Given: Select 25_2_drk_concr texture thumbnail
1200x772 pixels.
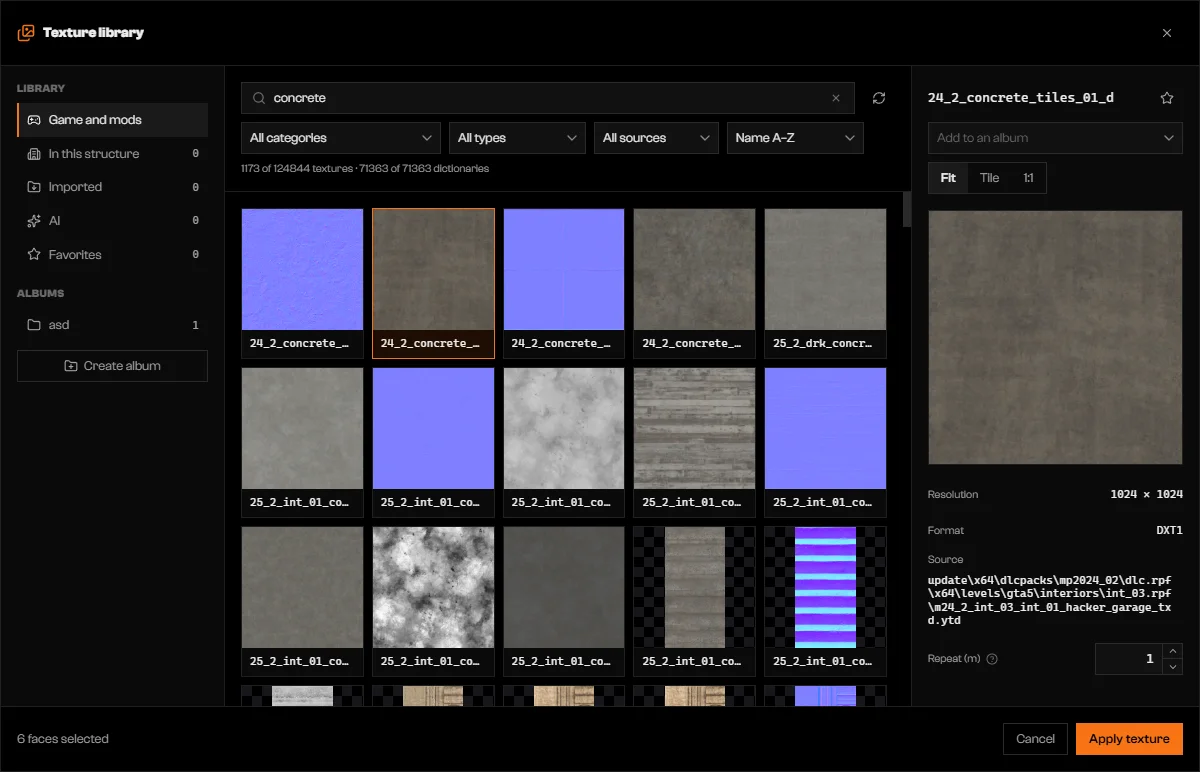Looking at the screenshot, I should pos(825,283).
